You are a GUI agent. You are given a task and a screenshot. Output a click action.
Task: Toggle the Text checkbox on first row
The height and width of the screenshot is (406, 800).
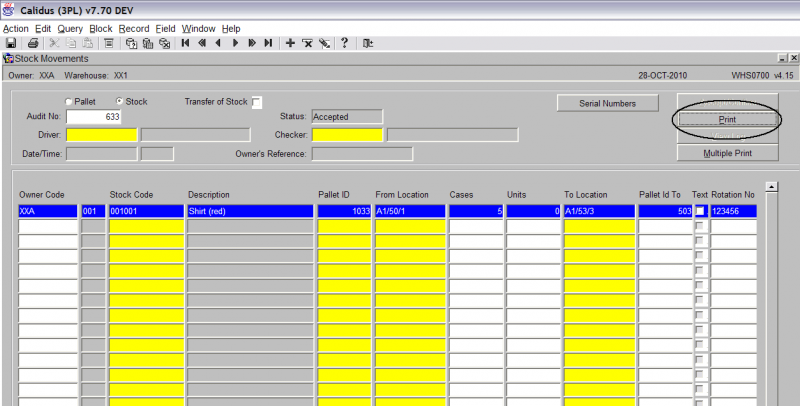point(700,211)
